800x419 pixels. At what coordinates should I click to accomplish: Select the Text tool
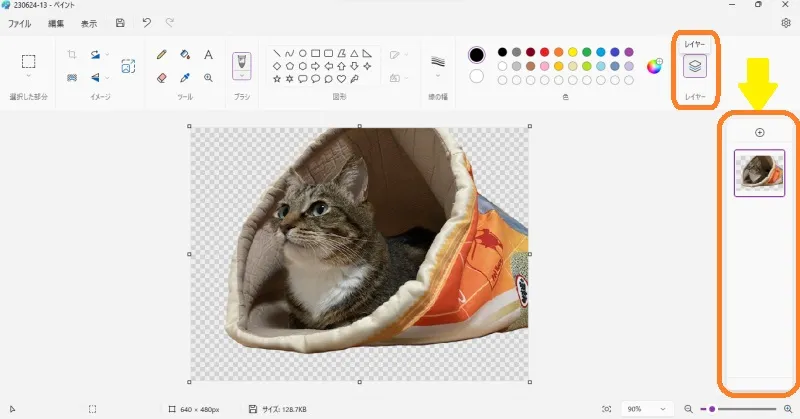pos(208,55)
